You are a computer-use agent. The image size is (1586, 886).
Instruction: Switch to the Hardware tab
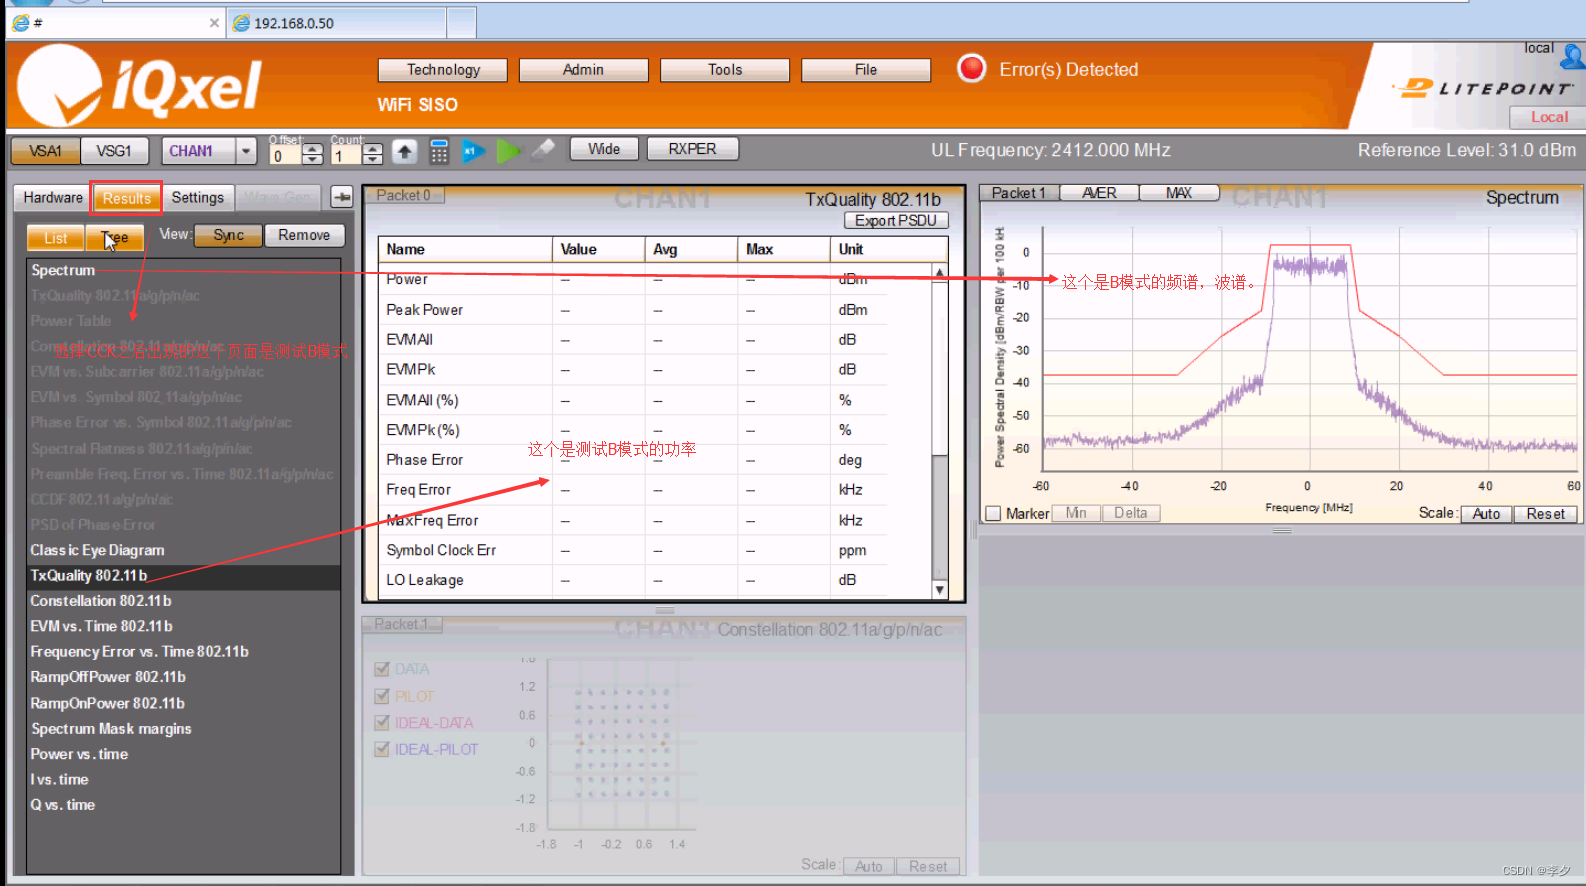pyautogui.click(x=53, y=198)
